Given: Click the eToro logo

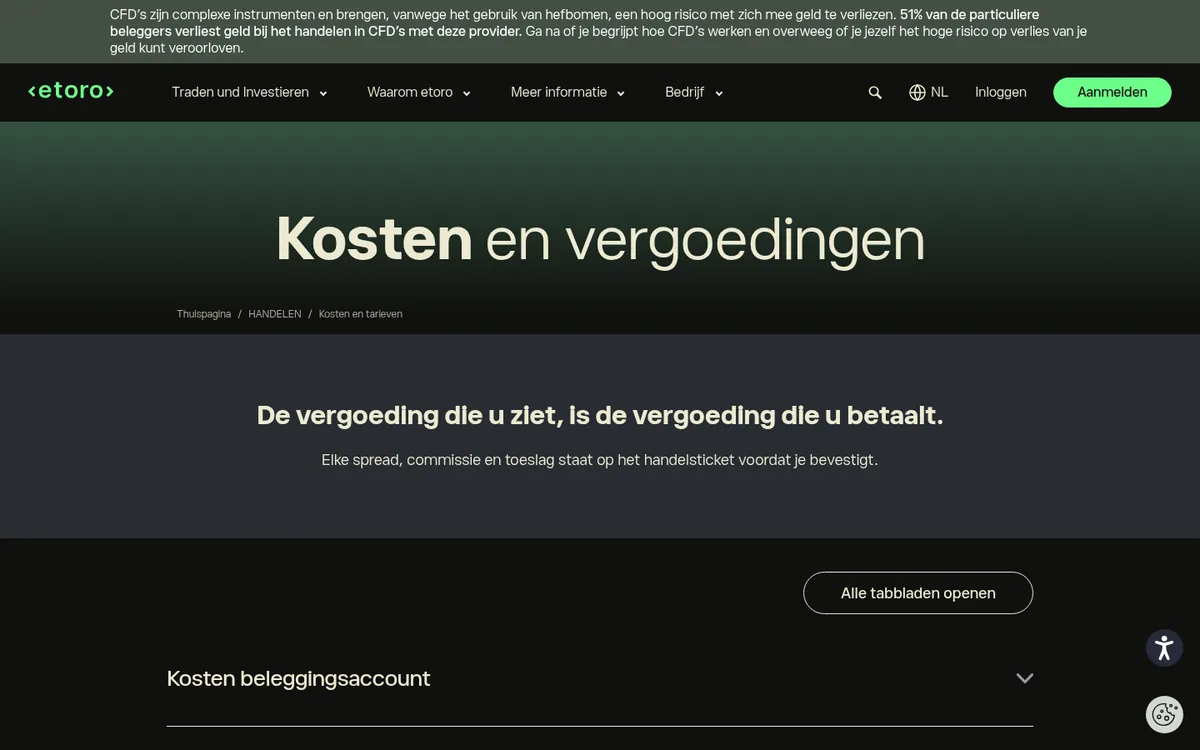Looking at the screenshot, I should coord(71,91).
